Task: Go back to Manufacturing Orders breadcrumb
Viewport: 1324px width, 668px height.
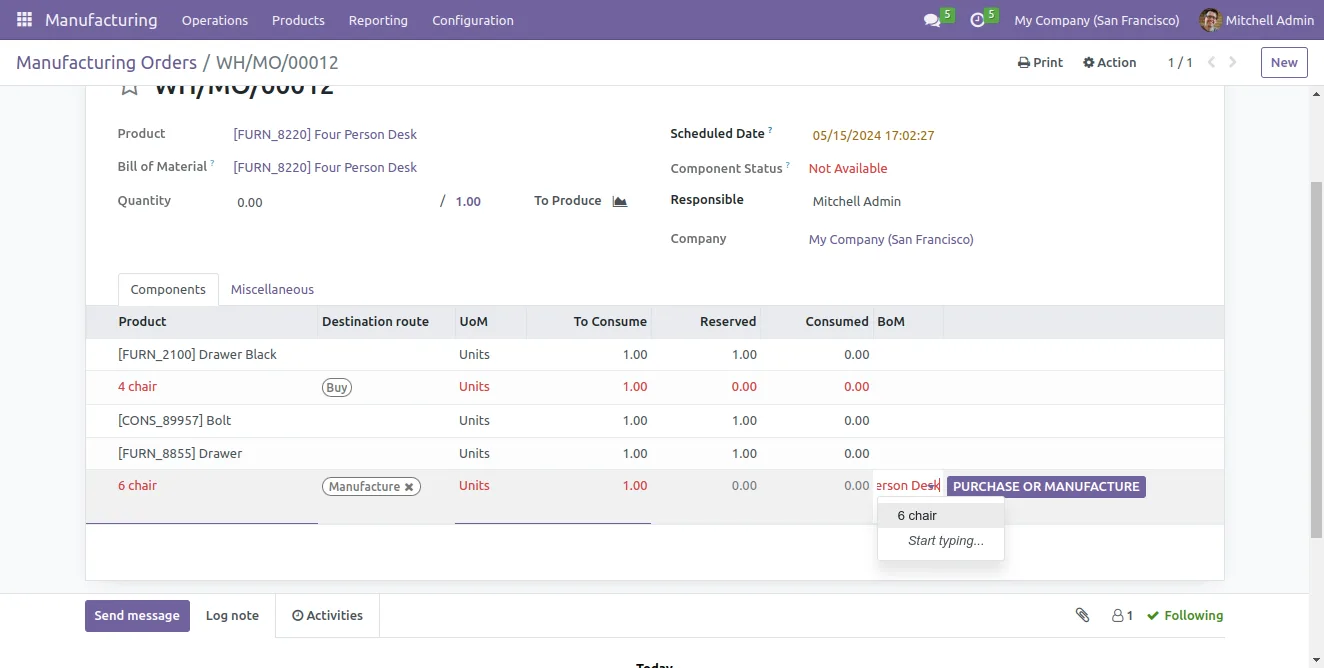Action: pyautogui.click(x=106, y=62)
